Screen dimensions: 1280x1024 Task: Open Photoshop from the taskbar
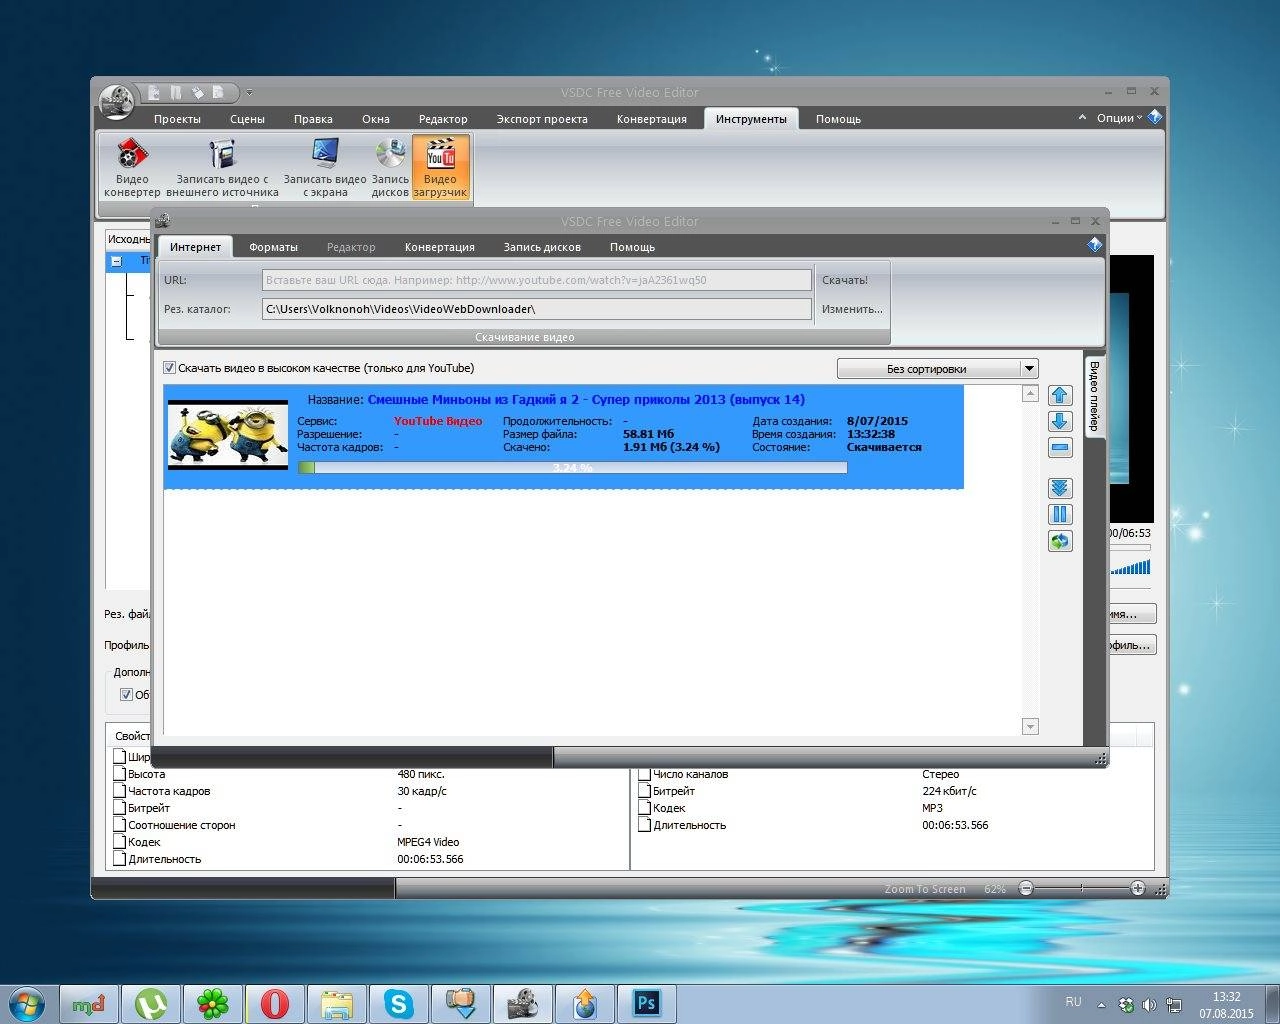click(647, 1003)
